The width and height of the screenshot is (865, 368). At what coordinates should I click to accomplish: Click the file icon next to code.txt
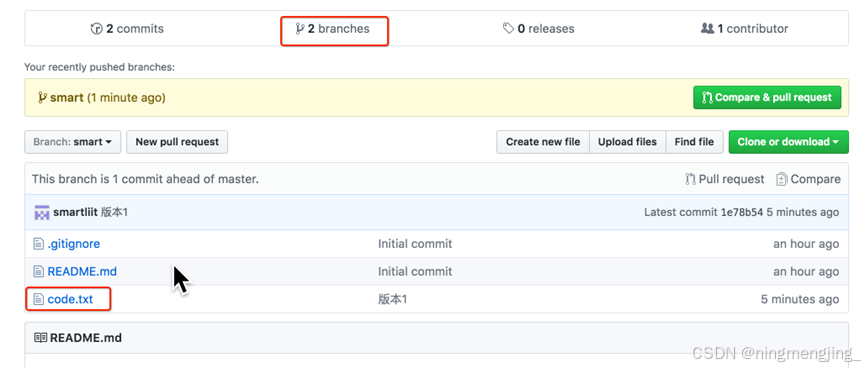point(39,299)
